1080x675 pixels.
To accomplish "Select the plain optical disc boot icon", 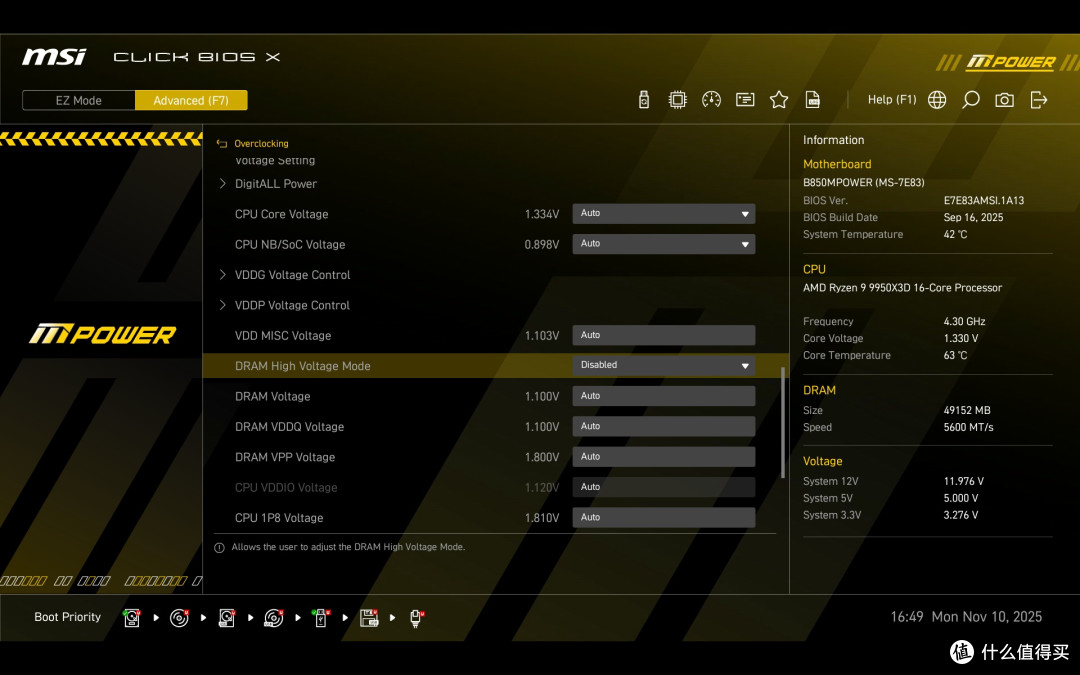I will [x=179, y=618].
